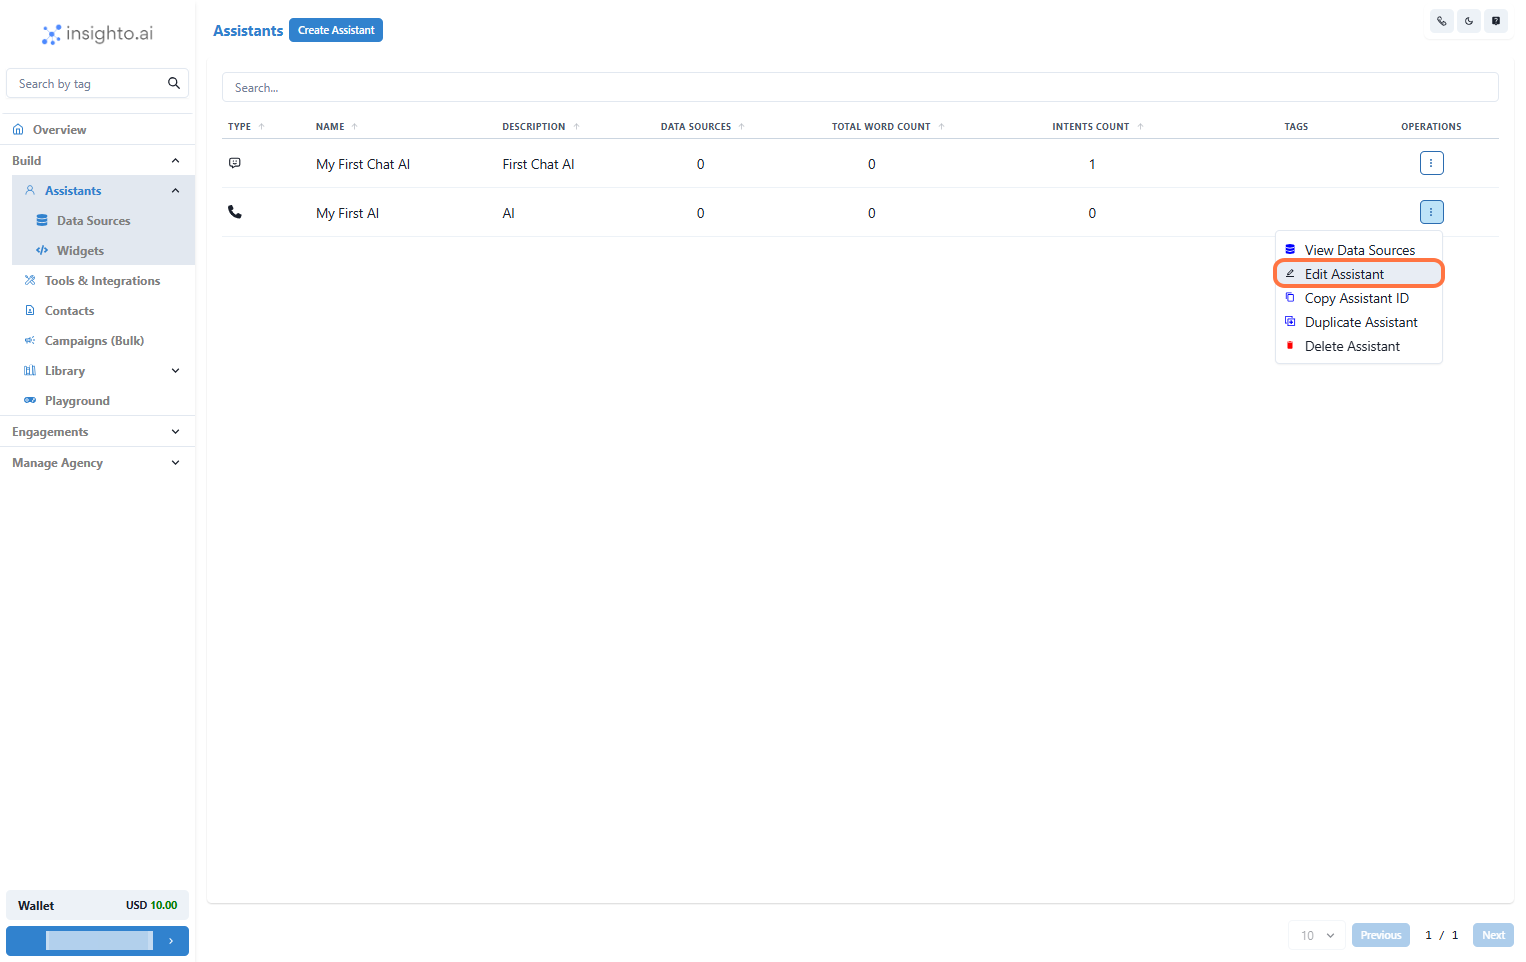1526x962 pixels.
Task: Click the Wallet USD 10.00 balance
Action: pos(97,905)
